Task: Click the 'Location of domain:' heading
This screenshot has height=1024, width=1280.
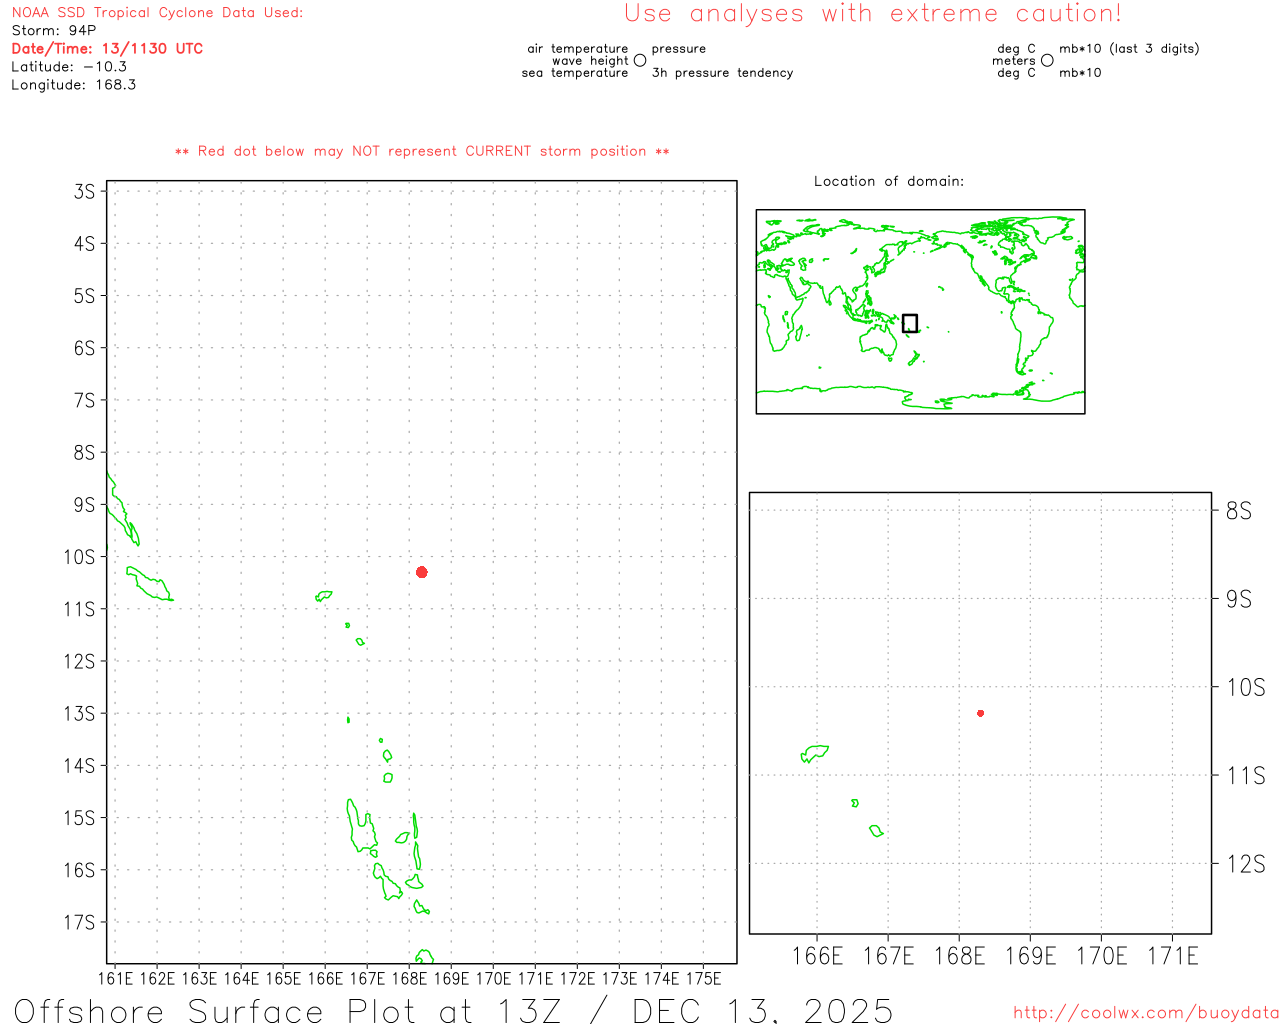Action: [x=888, y=181]
